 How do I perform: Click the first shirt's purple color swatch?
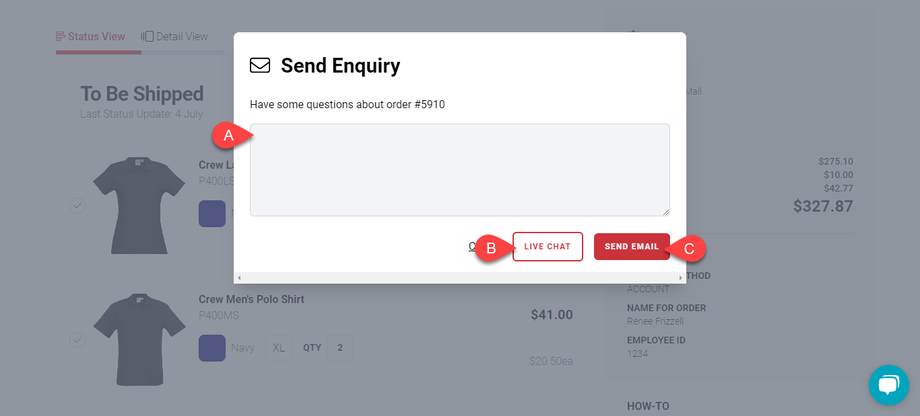[x=212, y=214]
